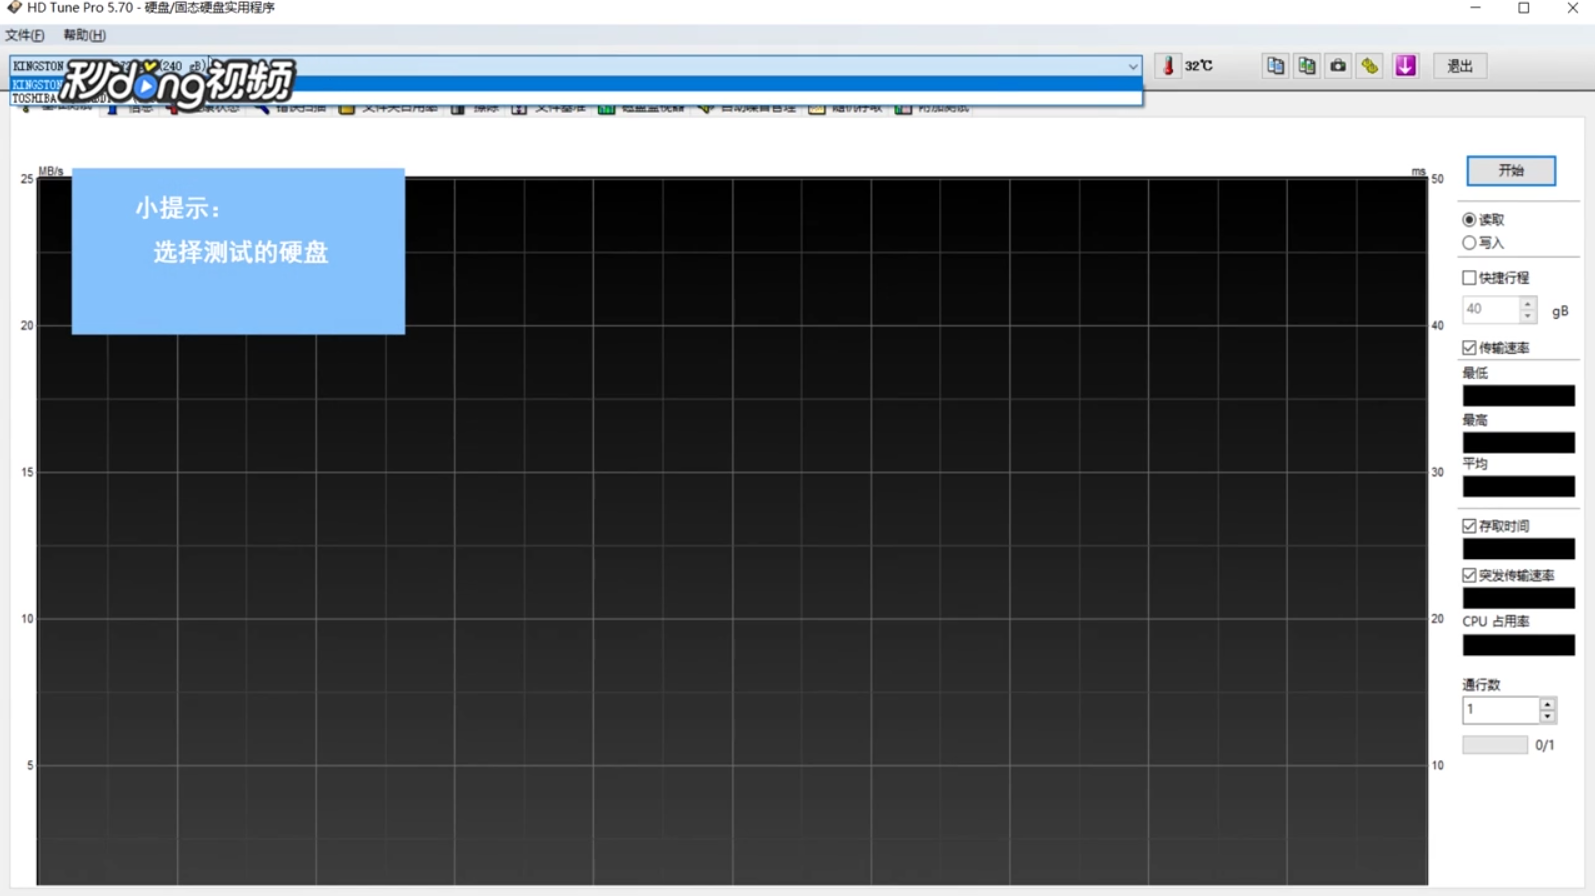Copy screenshot to clipboard icon
The height and width of the screenshot is (896, 1595).
click(x=1306, y=66)
